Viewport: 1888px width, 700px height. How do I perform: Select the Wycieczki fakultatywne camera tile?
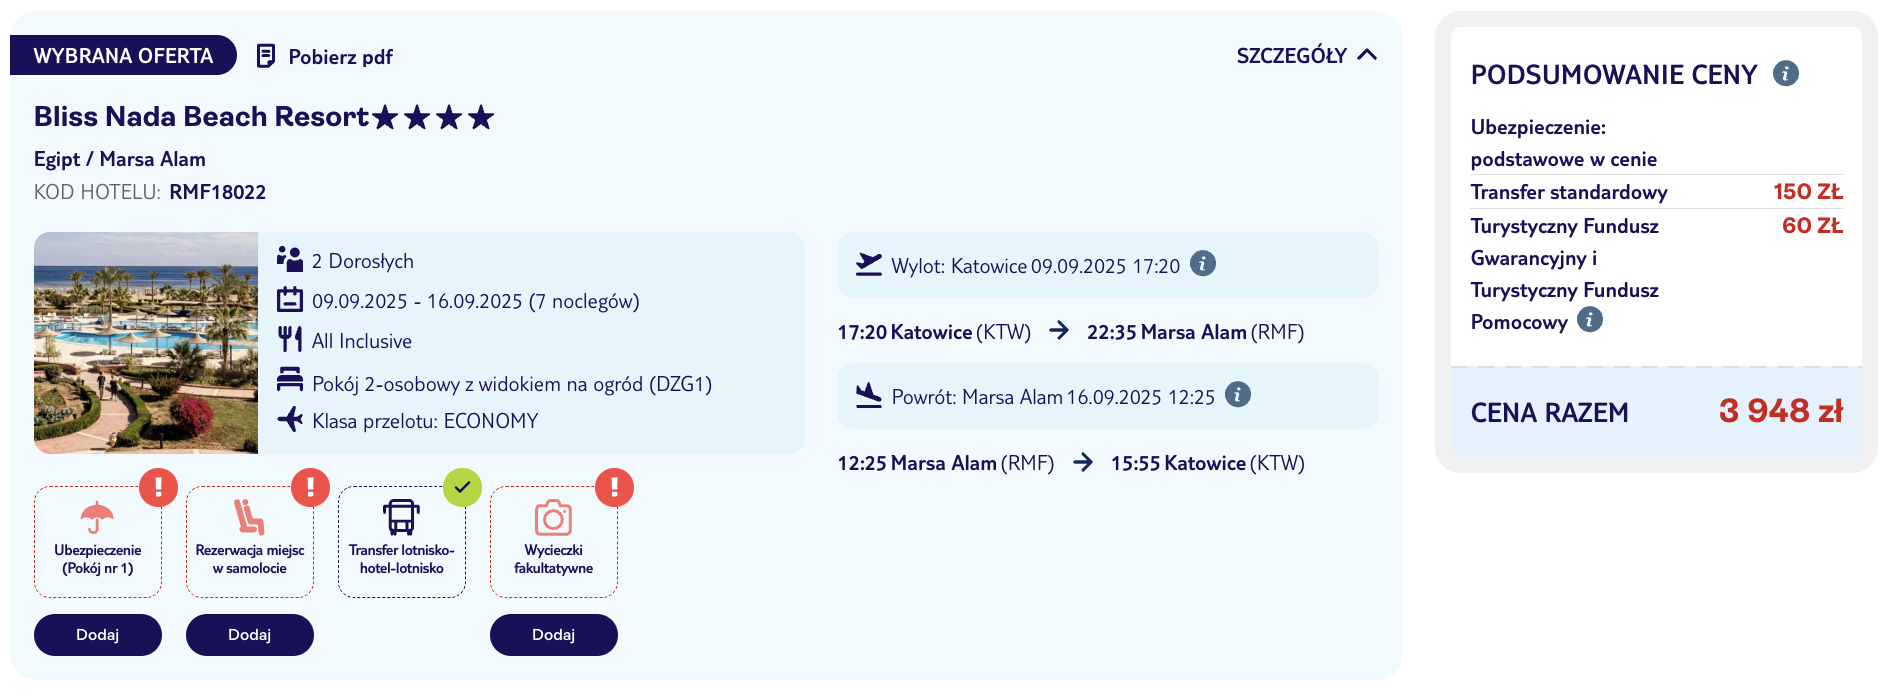(x=554, y=542)
